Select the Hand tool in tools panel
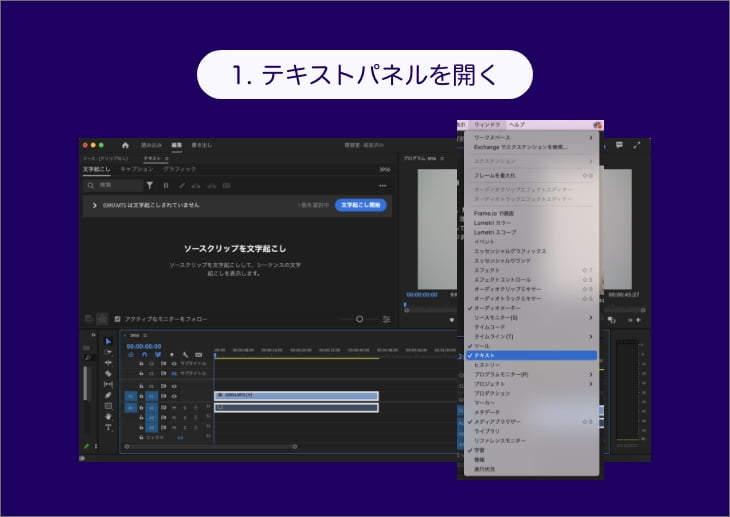 coord(108,416)
